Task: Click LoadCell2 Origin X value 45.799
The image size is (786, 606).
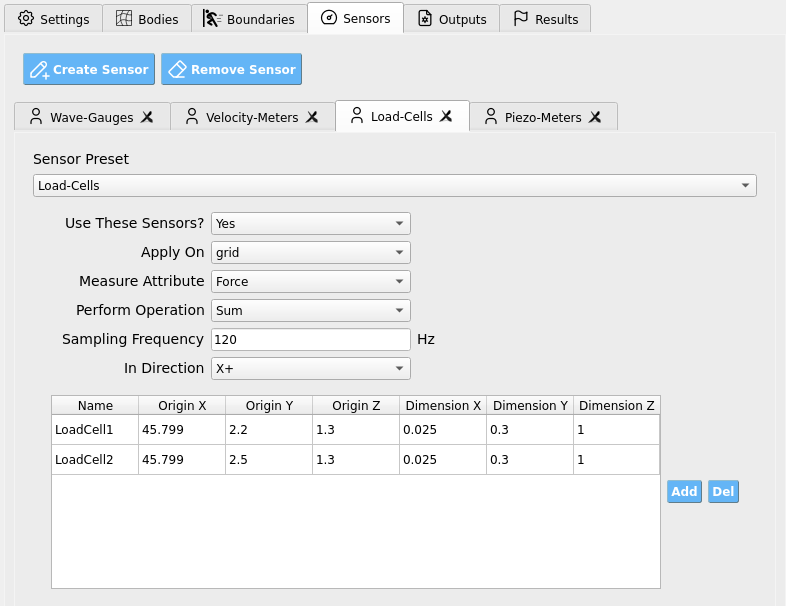Action: pos(182,460)
